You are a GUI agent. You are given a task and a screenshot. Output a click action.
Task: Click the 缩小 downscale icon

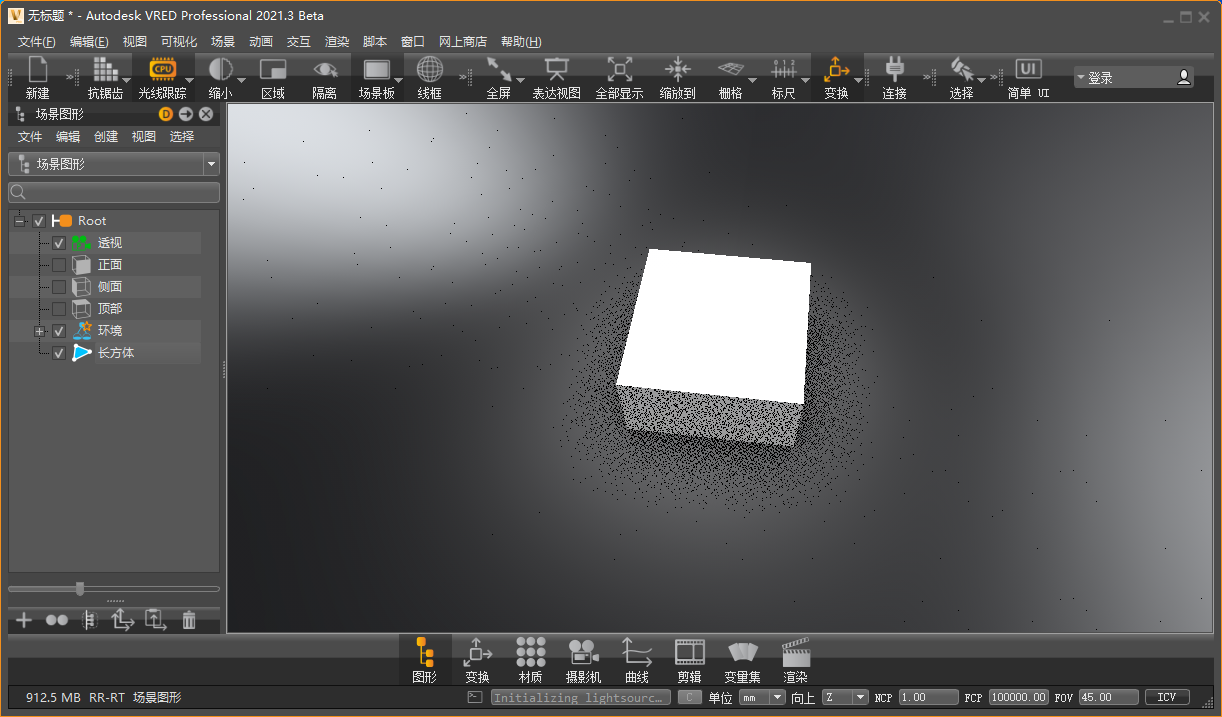[x=220, y=70]
